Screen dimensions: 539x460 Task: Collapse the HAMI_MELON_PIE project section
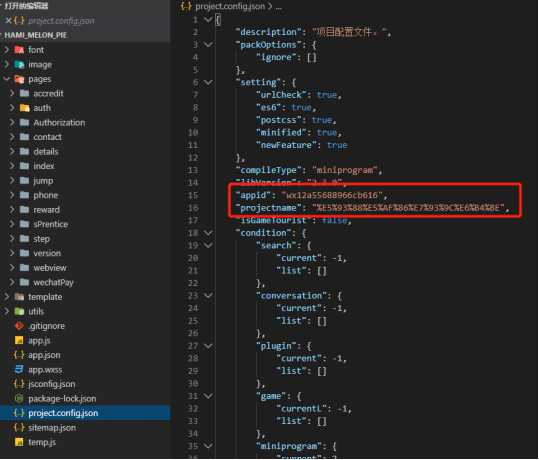(36, 35)
